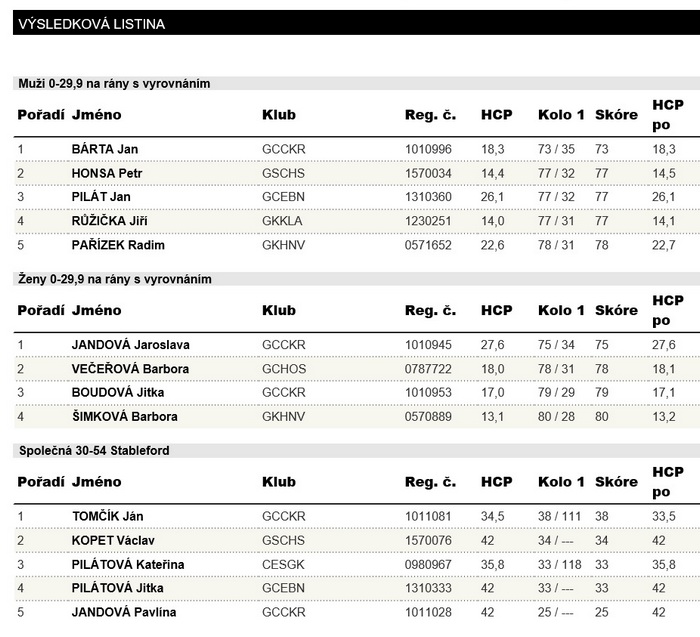Click round score 75 / 34
Viewport: 700px width, 637px height.
tap(556, 345)
